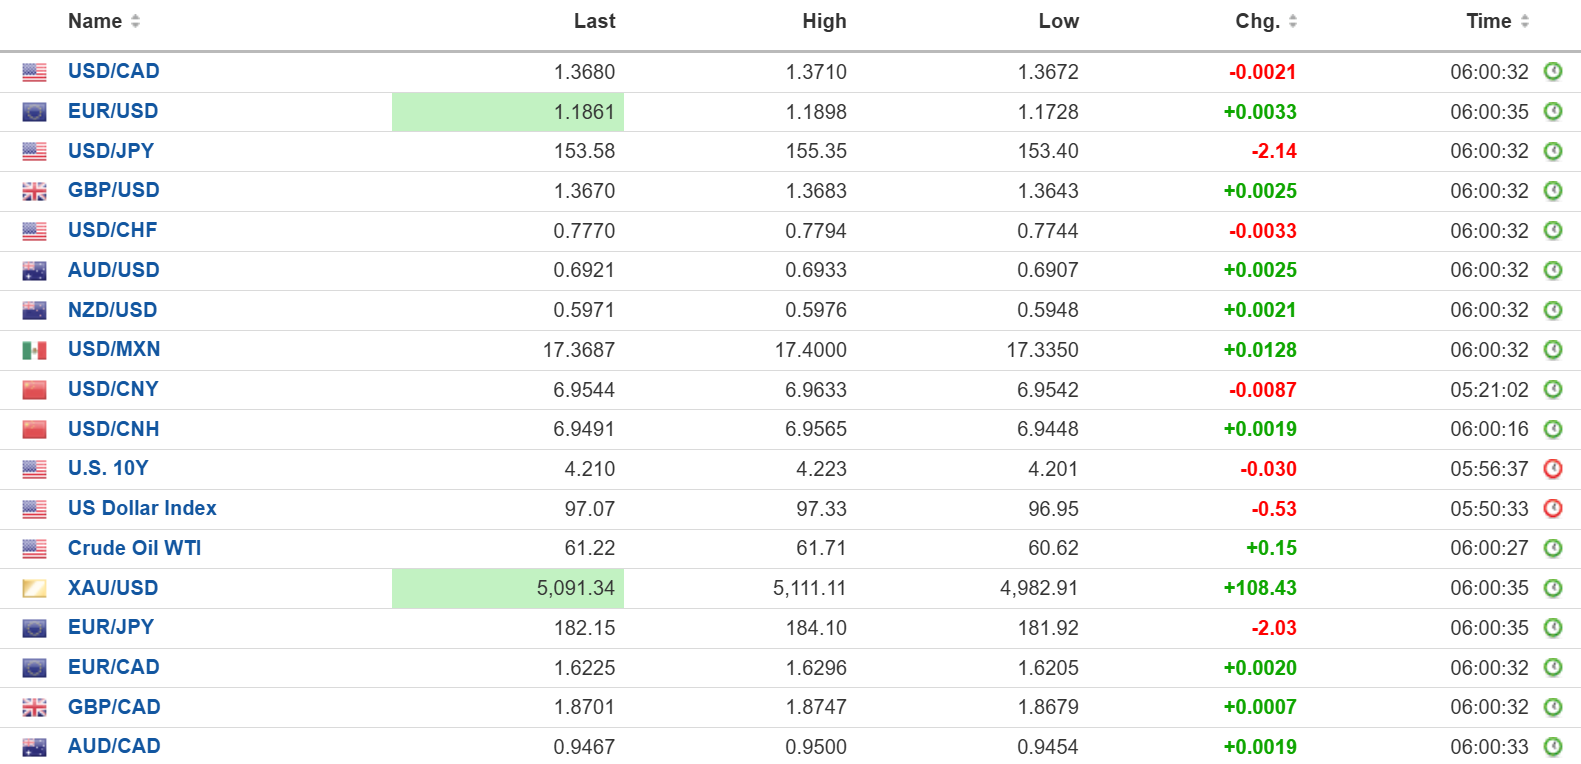This screenshot has height=764, width=1581.
Task: Open the GBP/USD currency pair
Action: coord(113,190)
